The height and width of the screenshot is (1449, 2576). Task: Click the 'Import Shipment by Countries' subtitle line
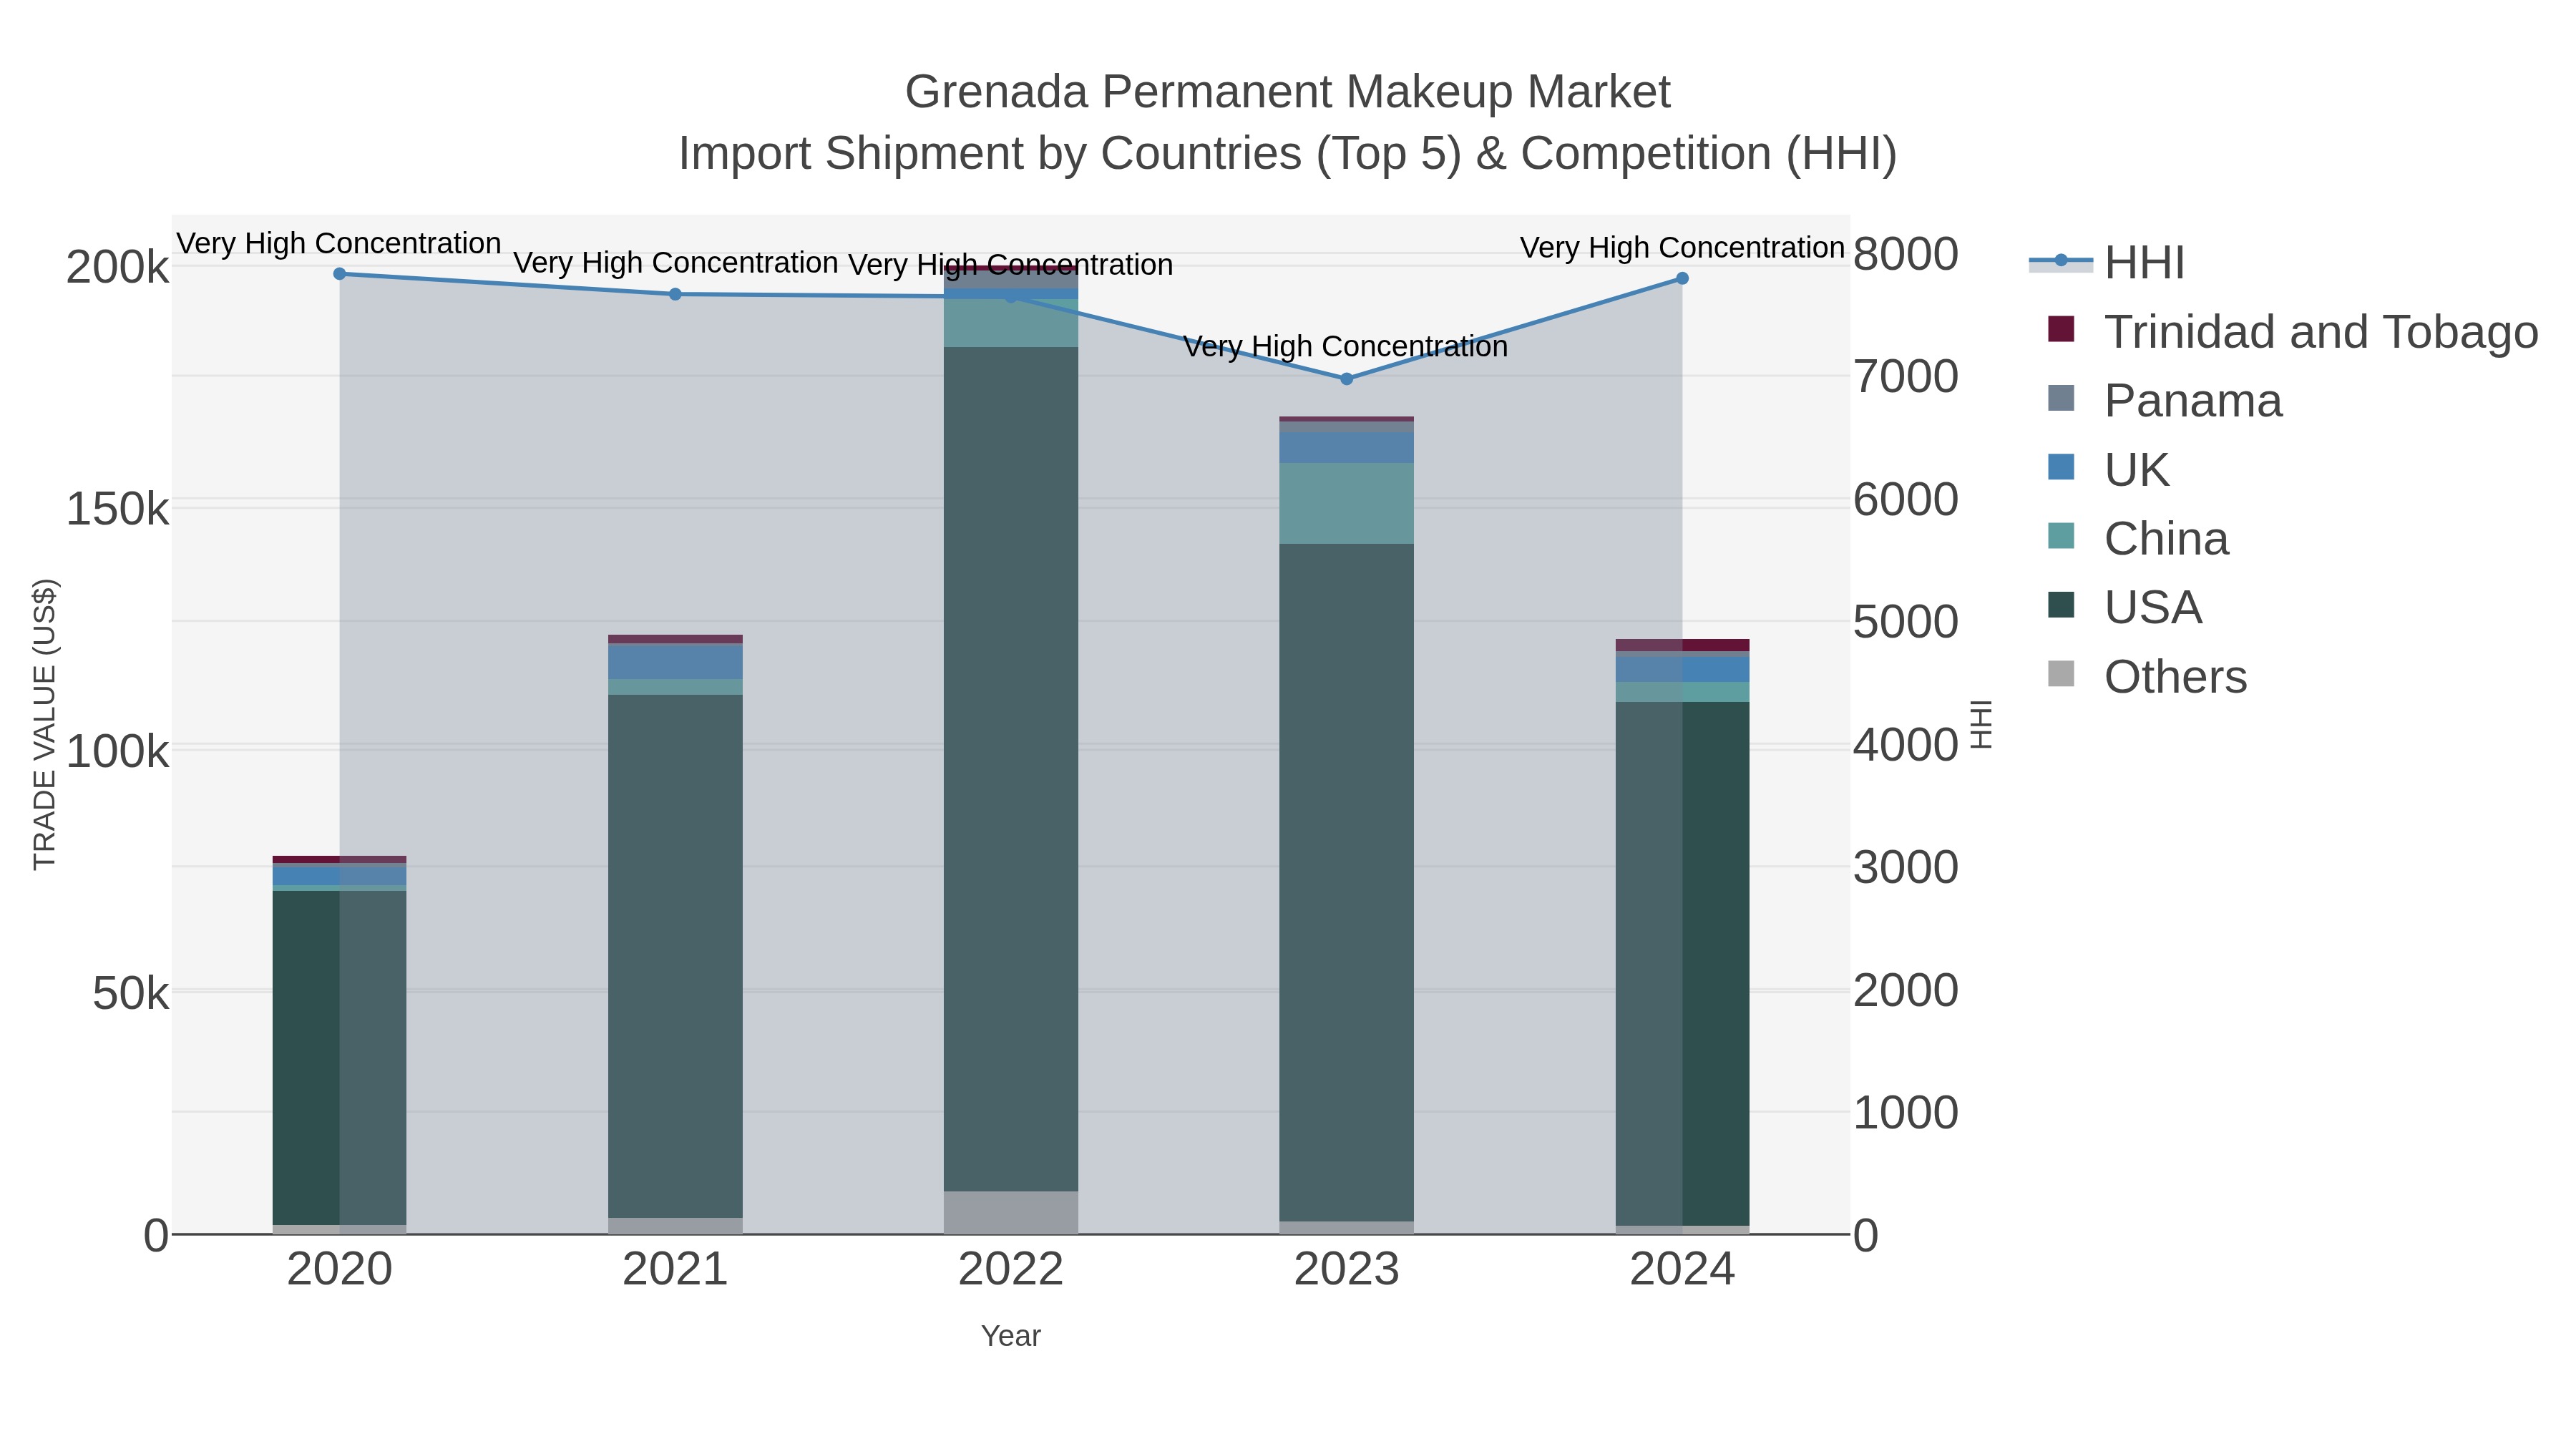[1288, 154]
